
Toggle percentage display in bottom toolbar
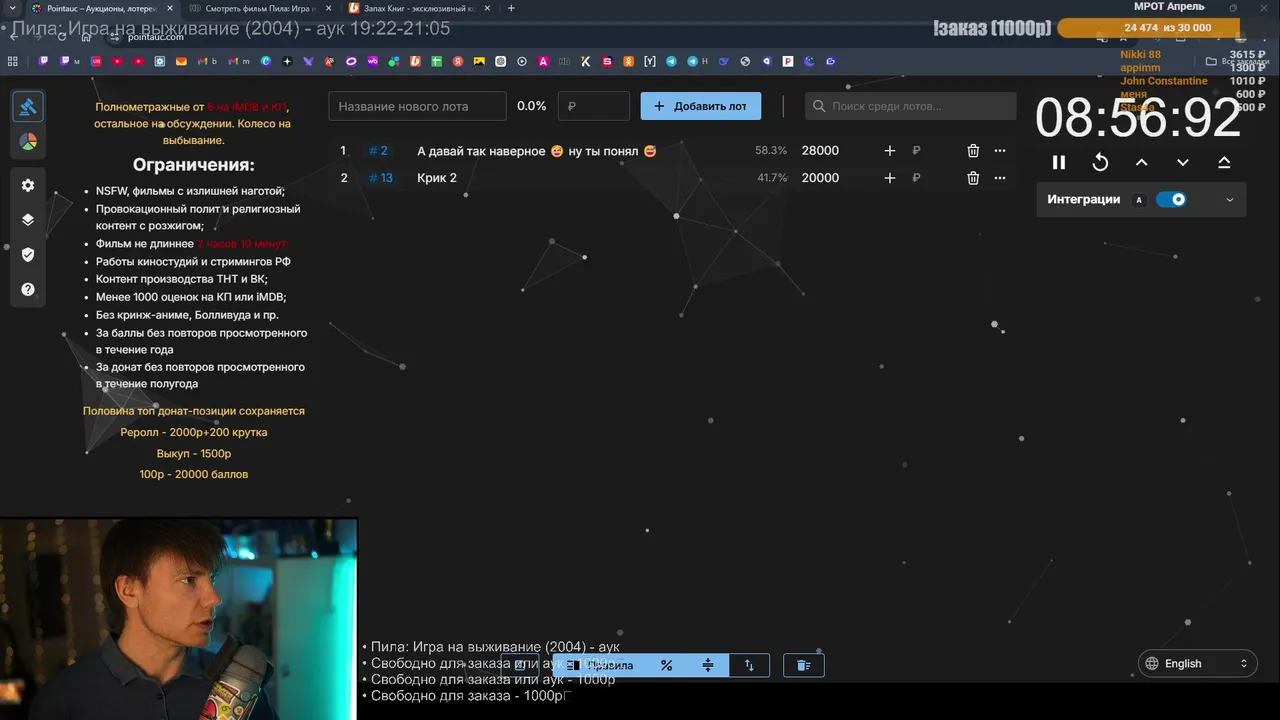tap(666, 665)
